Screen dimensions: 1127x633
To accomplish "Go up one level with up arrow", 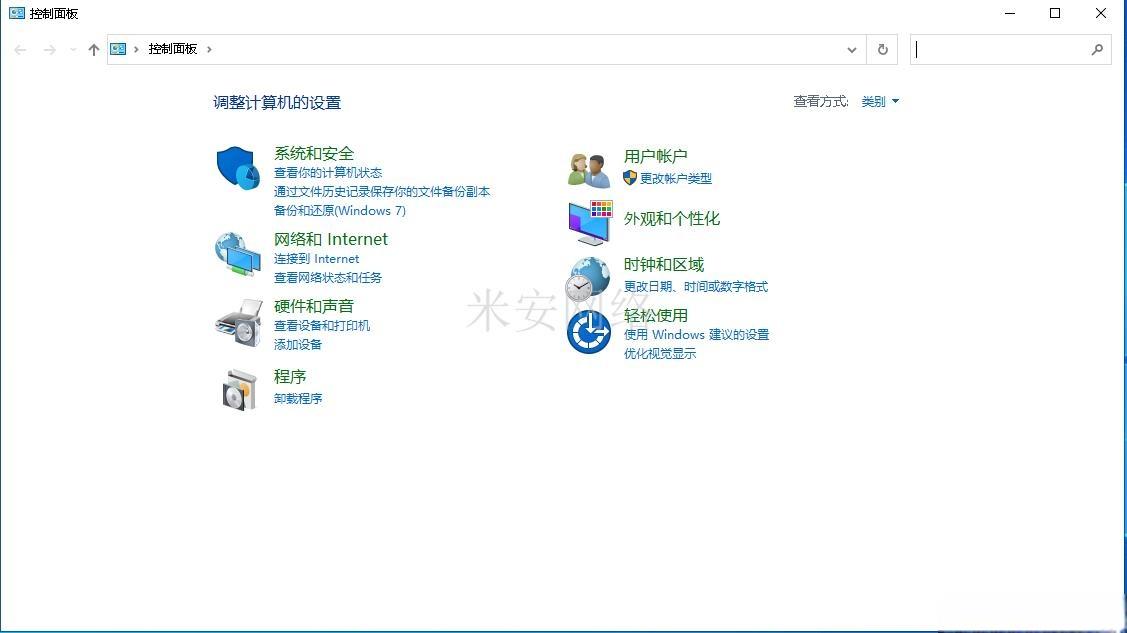I will 93,50.
